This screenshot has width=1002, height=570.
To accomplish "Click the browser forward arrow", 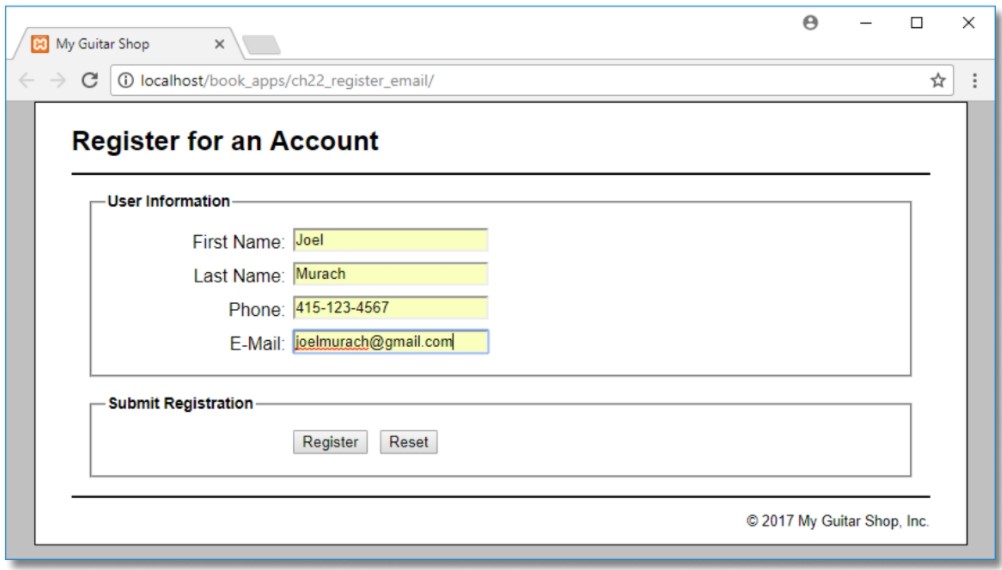I will pyautogui.click(x=58, y=81).
